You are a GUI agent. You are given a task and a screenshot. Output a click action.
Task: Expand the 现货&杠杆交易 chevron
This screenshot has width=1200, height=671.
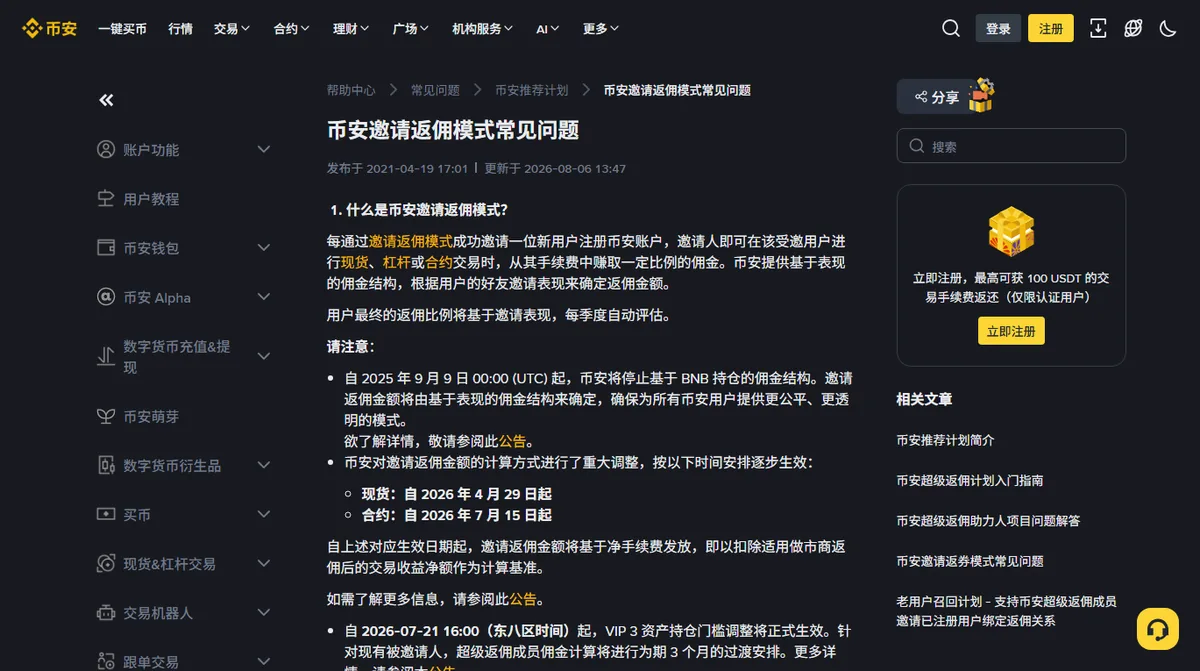[x=264, y=563]
